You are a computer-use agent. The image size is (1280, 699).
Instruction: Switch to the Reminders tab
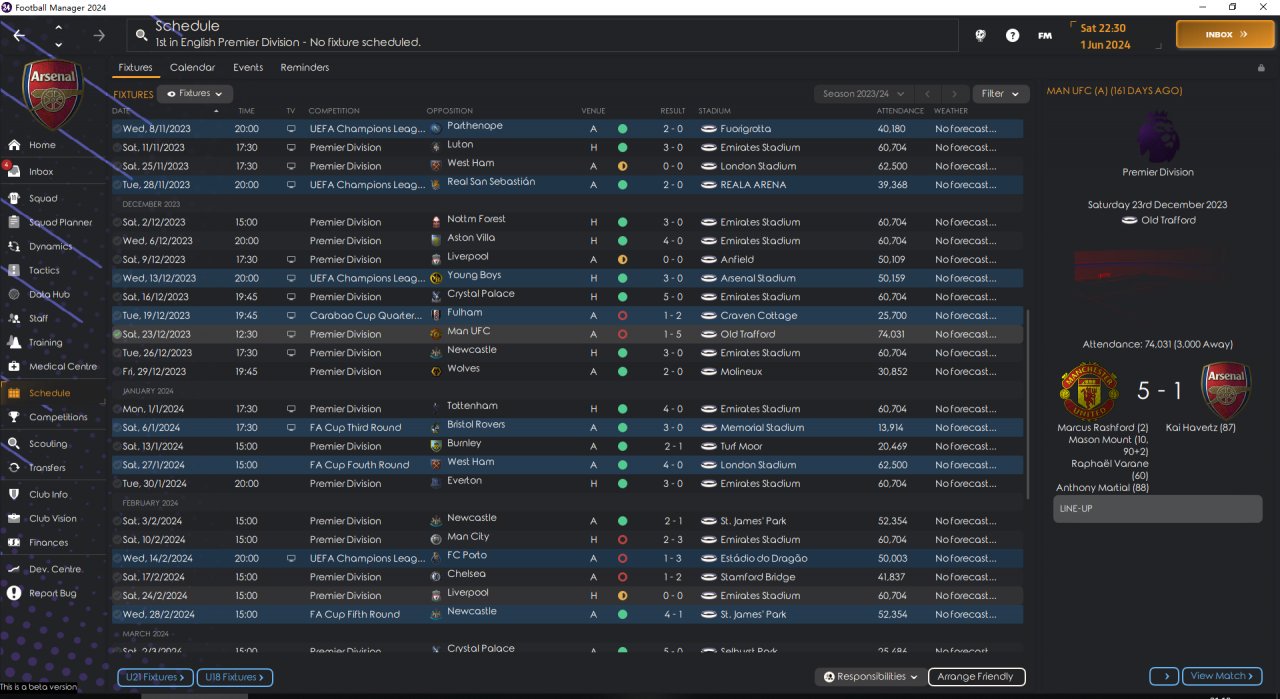305,68
